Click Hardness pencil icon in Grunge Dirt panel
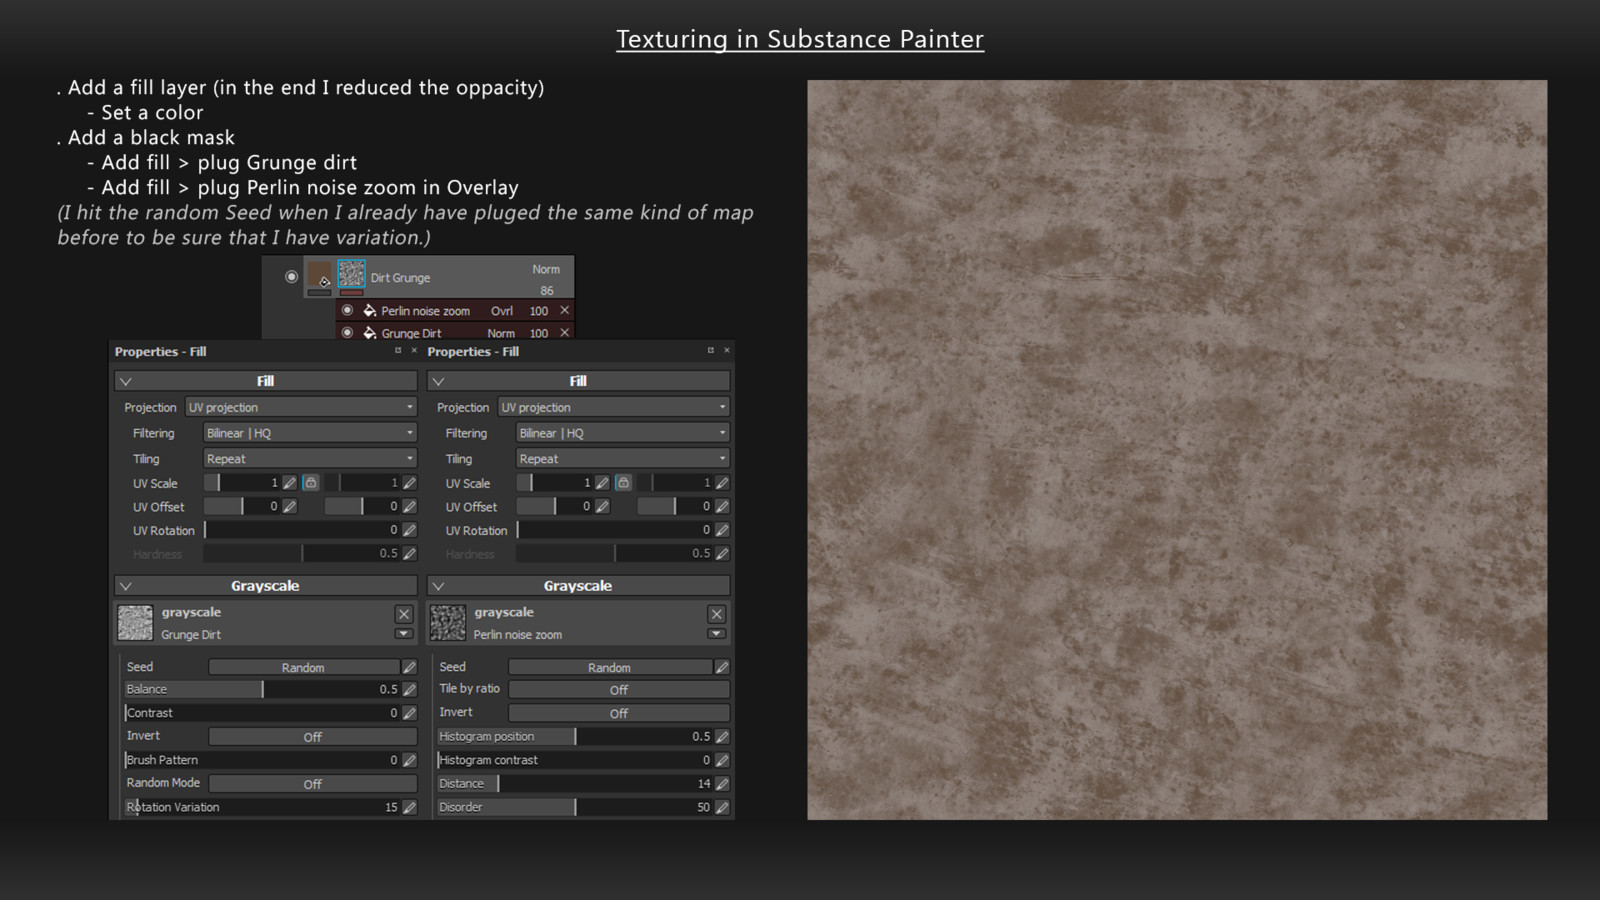Screen dimensions: 1600x900 [409, 553]
